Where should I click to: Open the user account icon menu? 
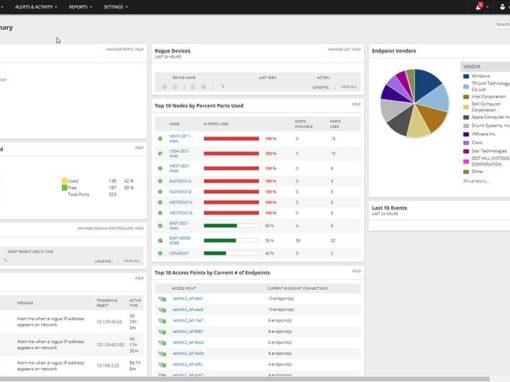tap(502, 7)
